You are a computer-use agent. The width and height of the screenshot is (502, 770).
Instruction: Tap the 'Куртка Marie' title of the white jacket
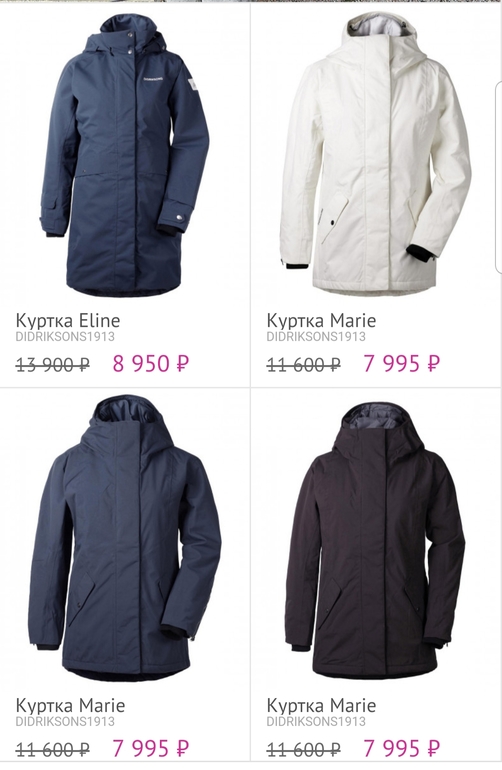pos(321,321)
